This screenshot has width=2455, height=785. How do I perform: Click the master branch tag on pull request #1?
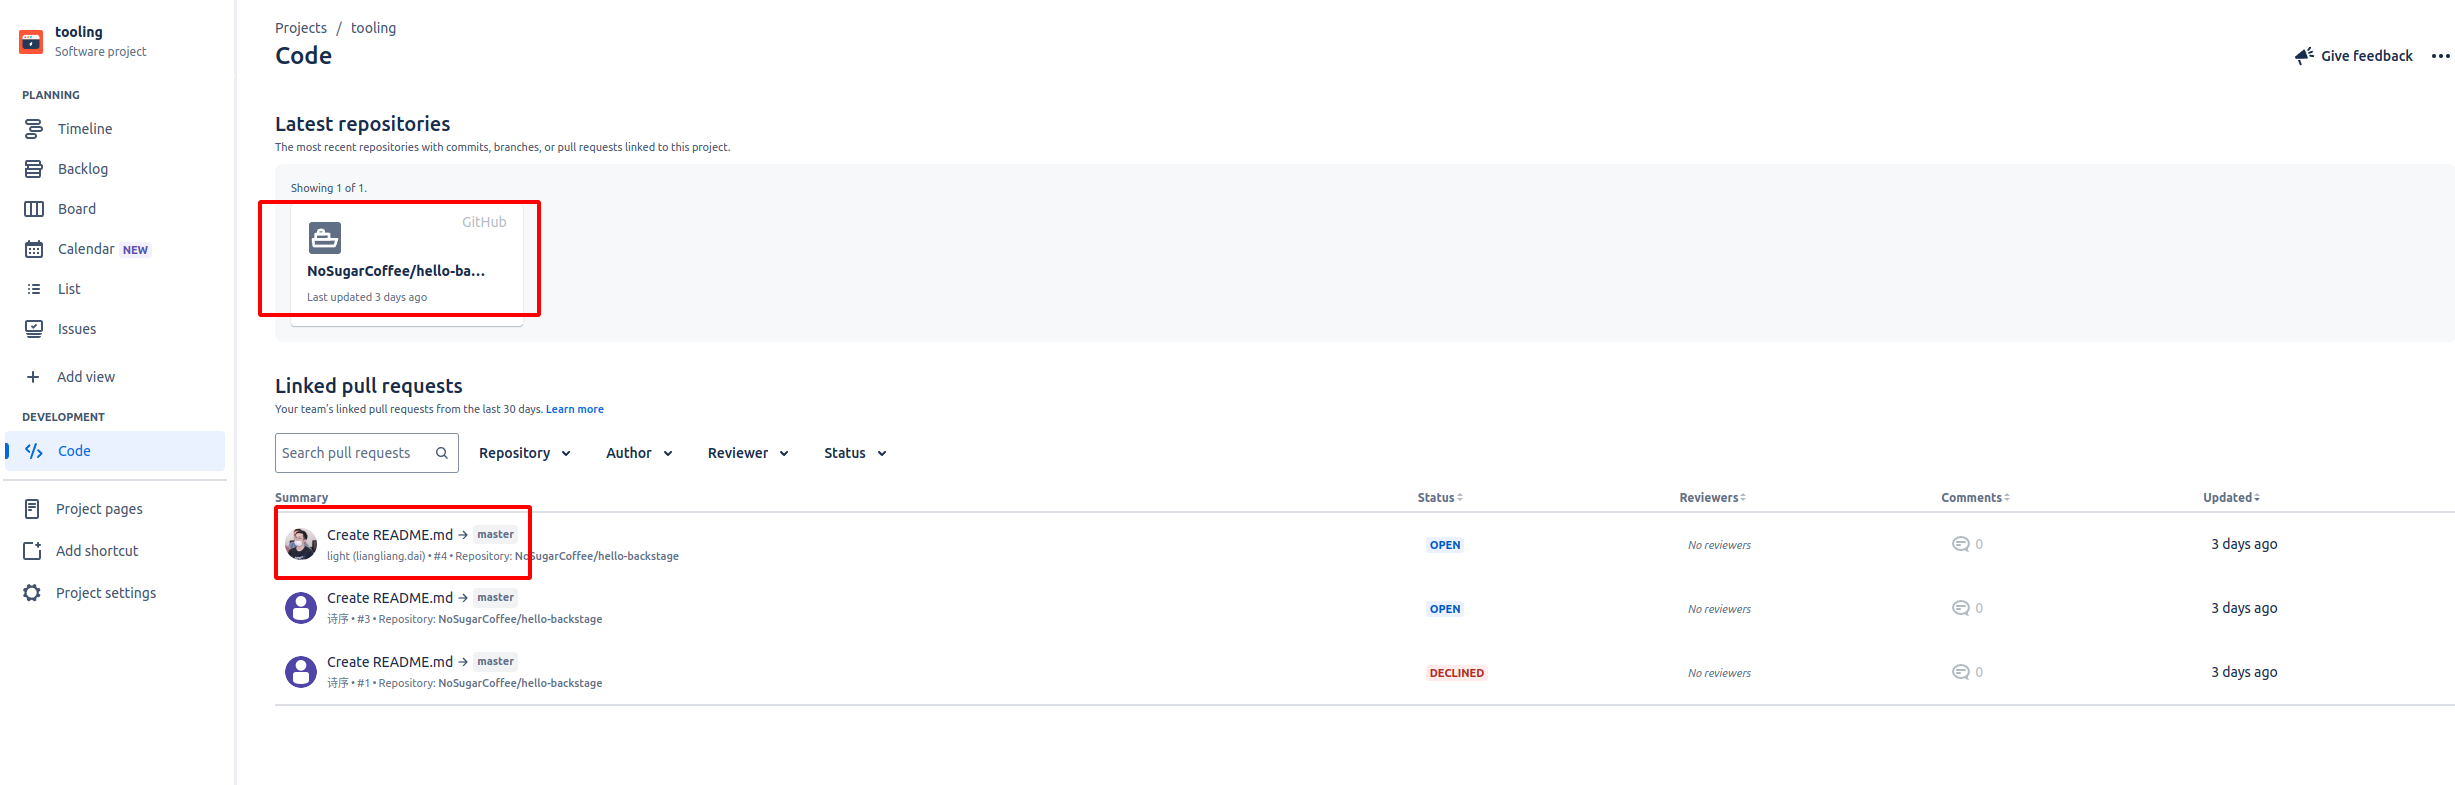(496, 661)
